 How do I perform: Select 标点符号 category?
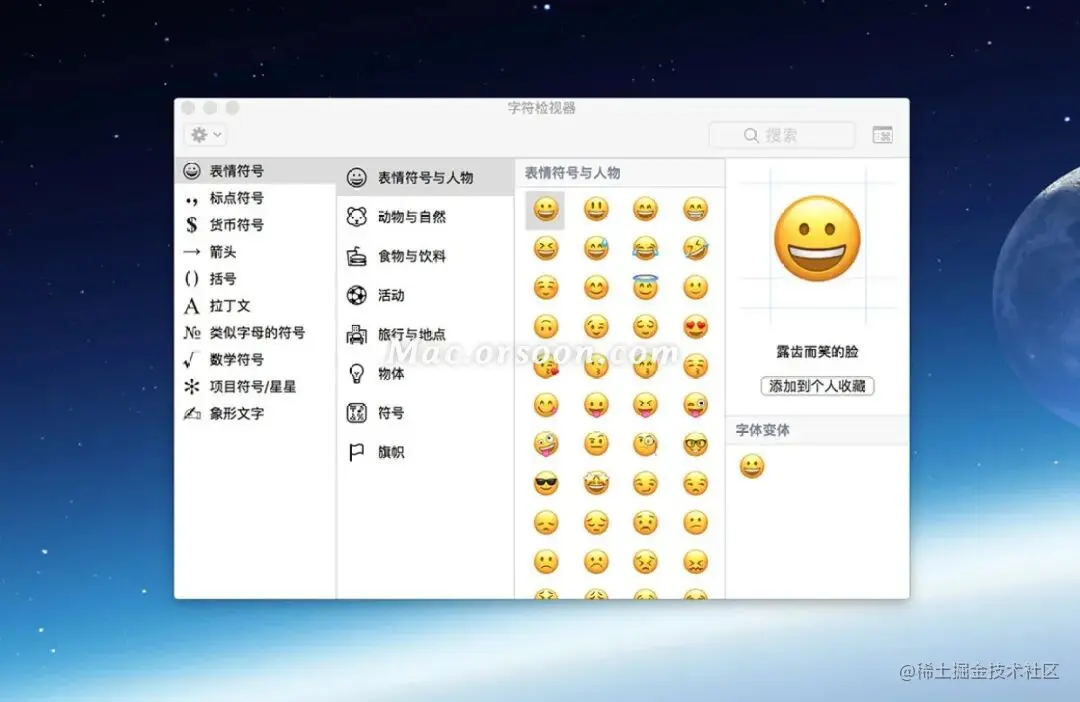pos(255,198)
